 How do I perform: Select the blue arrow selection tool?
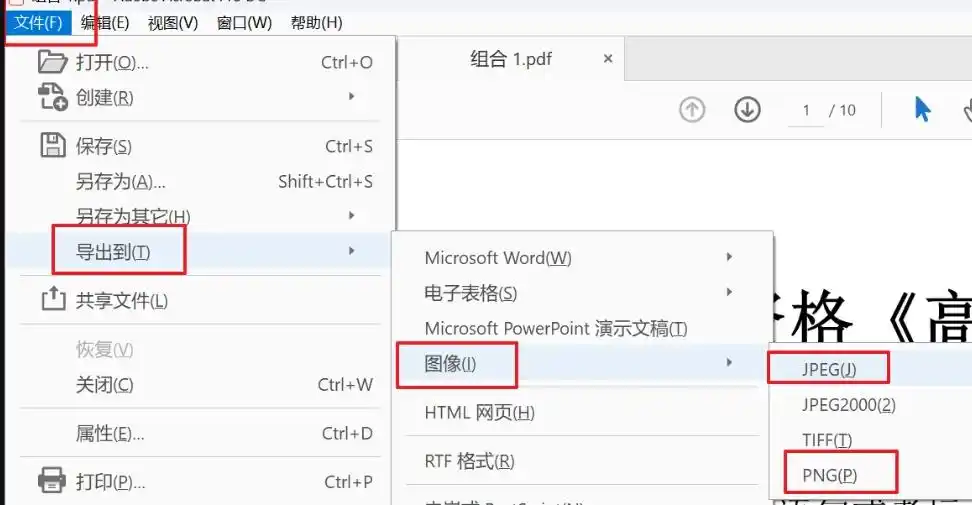[922, 110]
